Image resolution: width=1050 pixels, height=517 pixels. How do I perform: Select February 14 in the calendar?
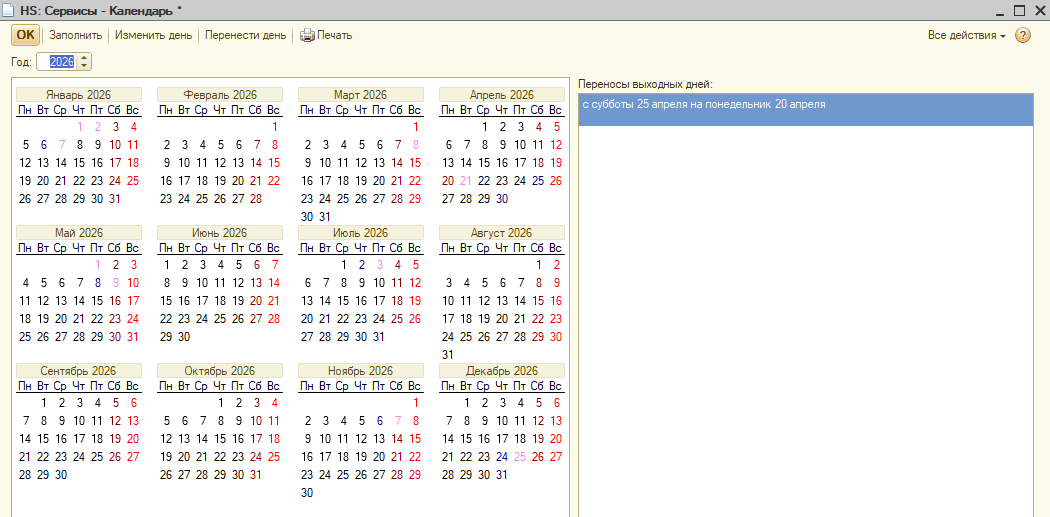tap(256, 163)
